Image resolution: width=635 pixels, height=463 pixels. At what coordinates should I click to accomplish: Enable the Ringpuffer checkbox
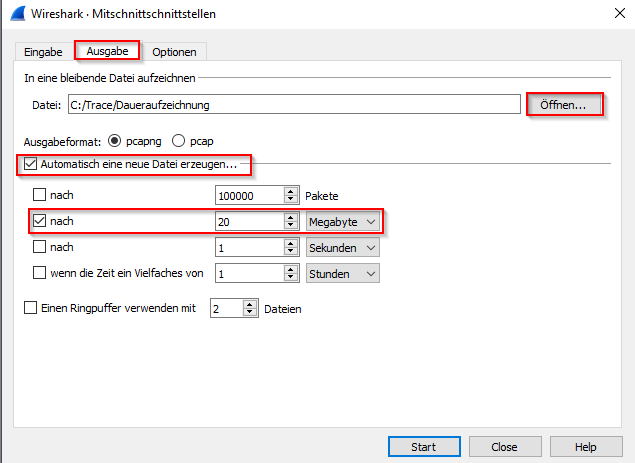point(30,309)
